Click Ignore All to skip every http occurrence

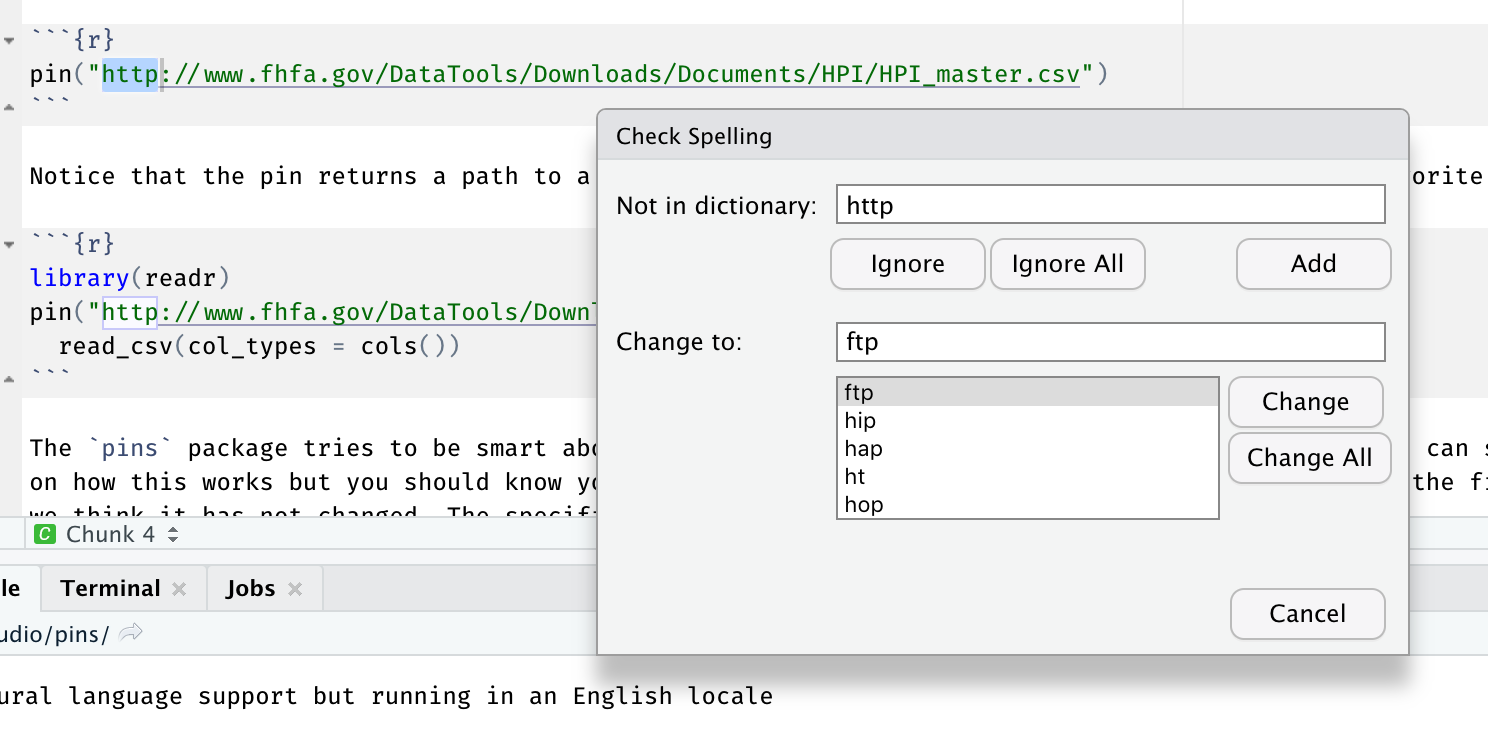point(1067,264)
